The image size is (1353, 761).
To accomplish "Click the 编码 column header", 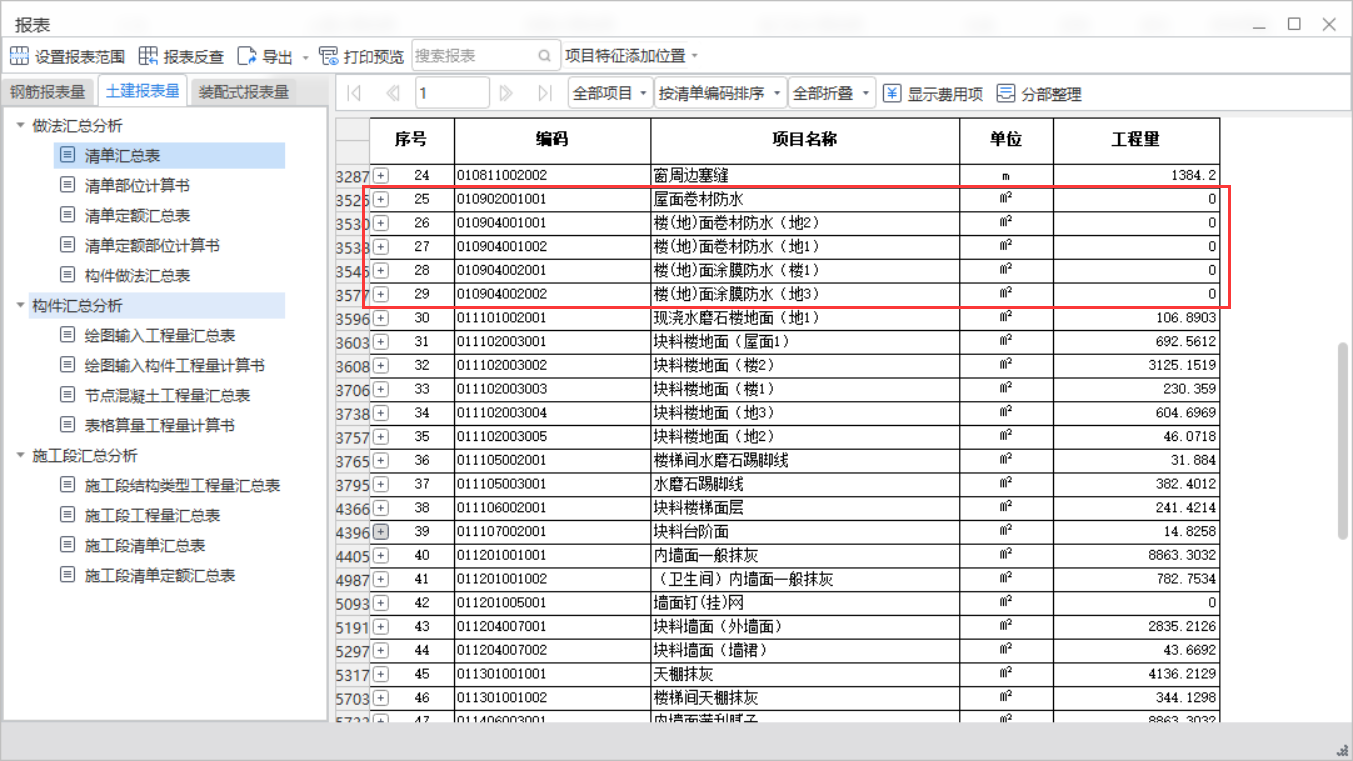I will click(552, 140).
